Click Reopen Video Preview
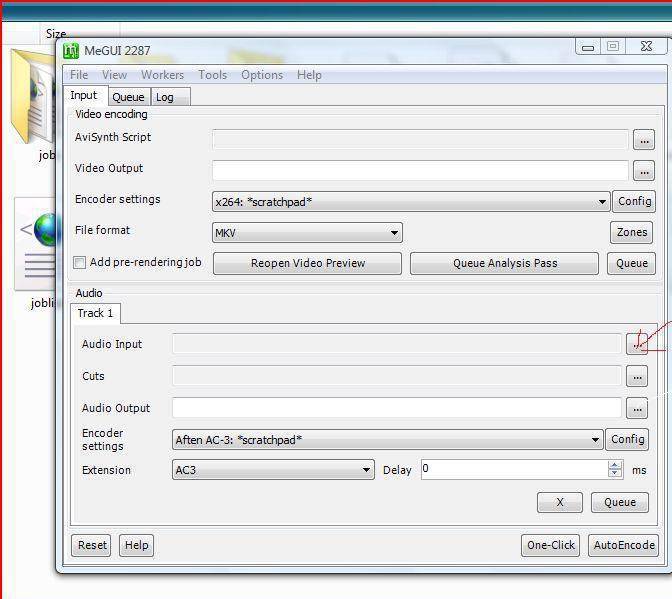 tap(307, 263)
